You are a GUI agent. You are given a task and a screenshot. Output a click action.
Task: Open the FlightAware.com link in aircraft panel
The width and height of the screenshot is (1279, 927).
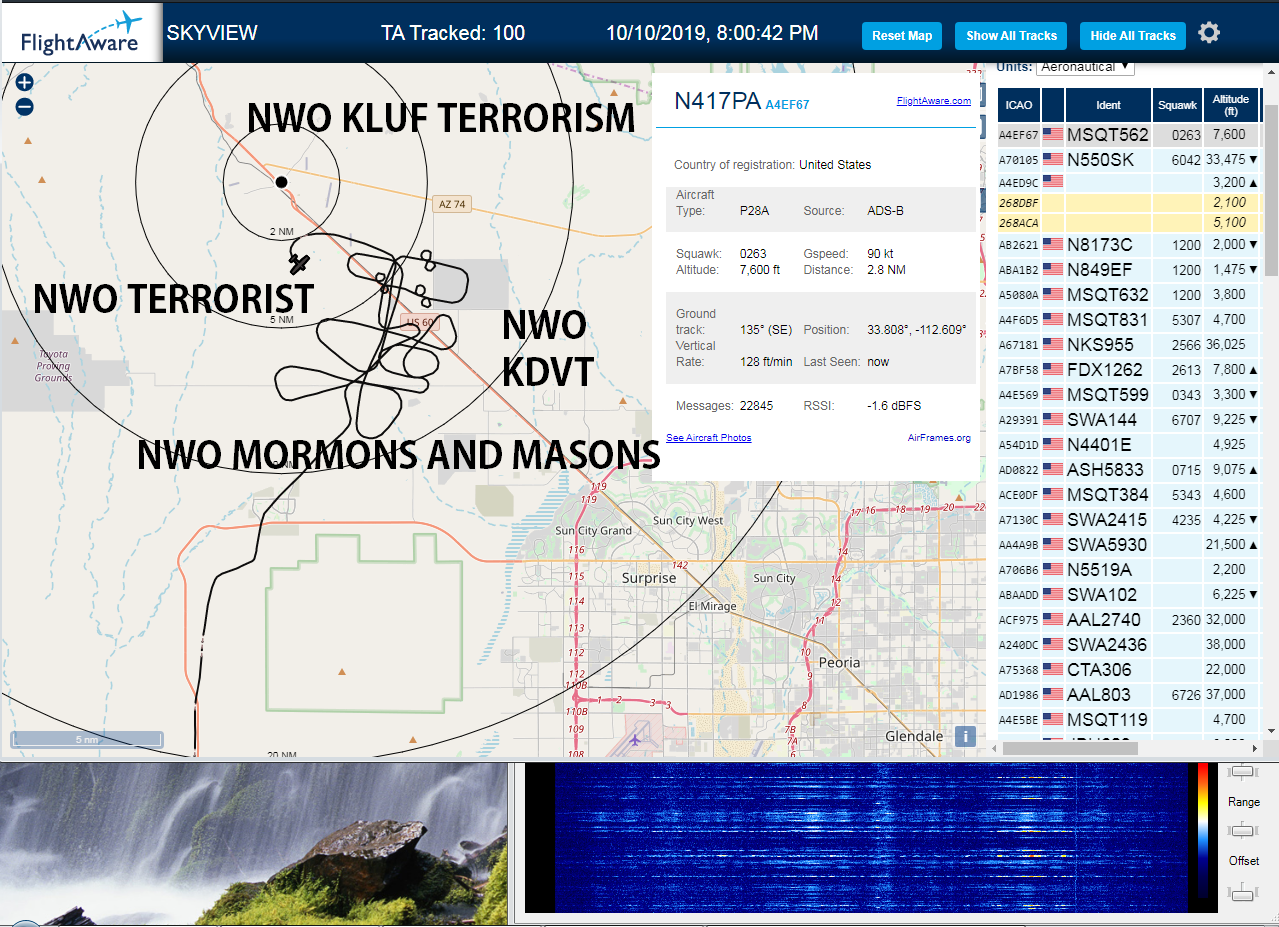coord(933,101)
